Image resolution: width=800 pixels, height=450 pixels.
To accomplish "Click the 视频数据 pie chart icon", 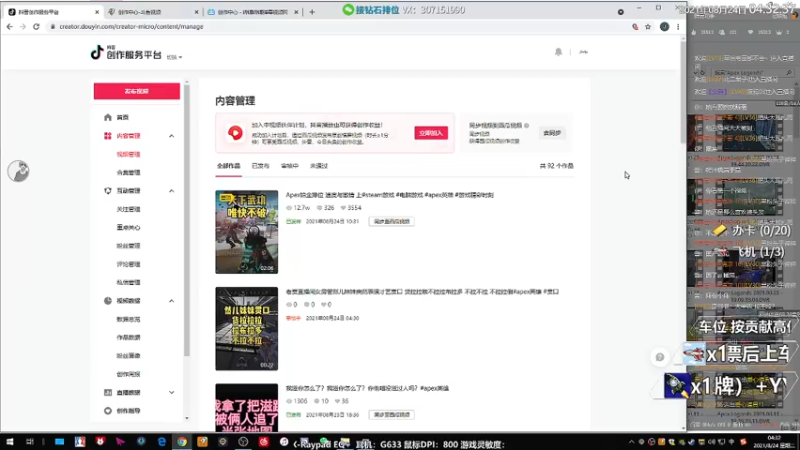I will coord(108,301).
